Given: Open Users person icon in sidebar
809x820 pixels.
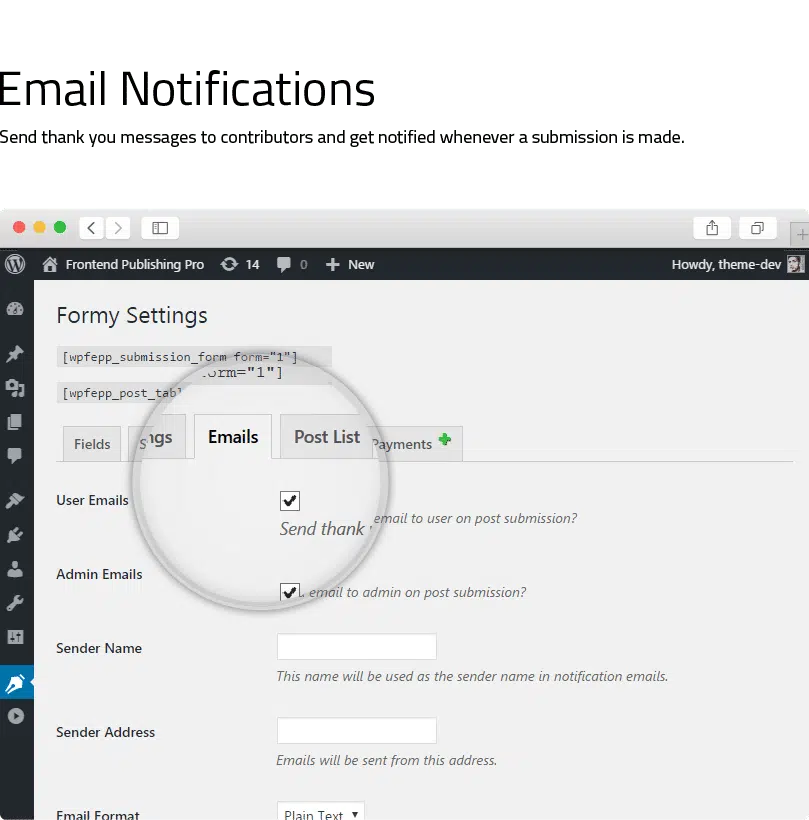Looking at the screenshot, I should pyautogui.click(x=15, y=569).
